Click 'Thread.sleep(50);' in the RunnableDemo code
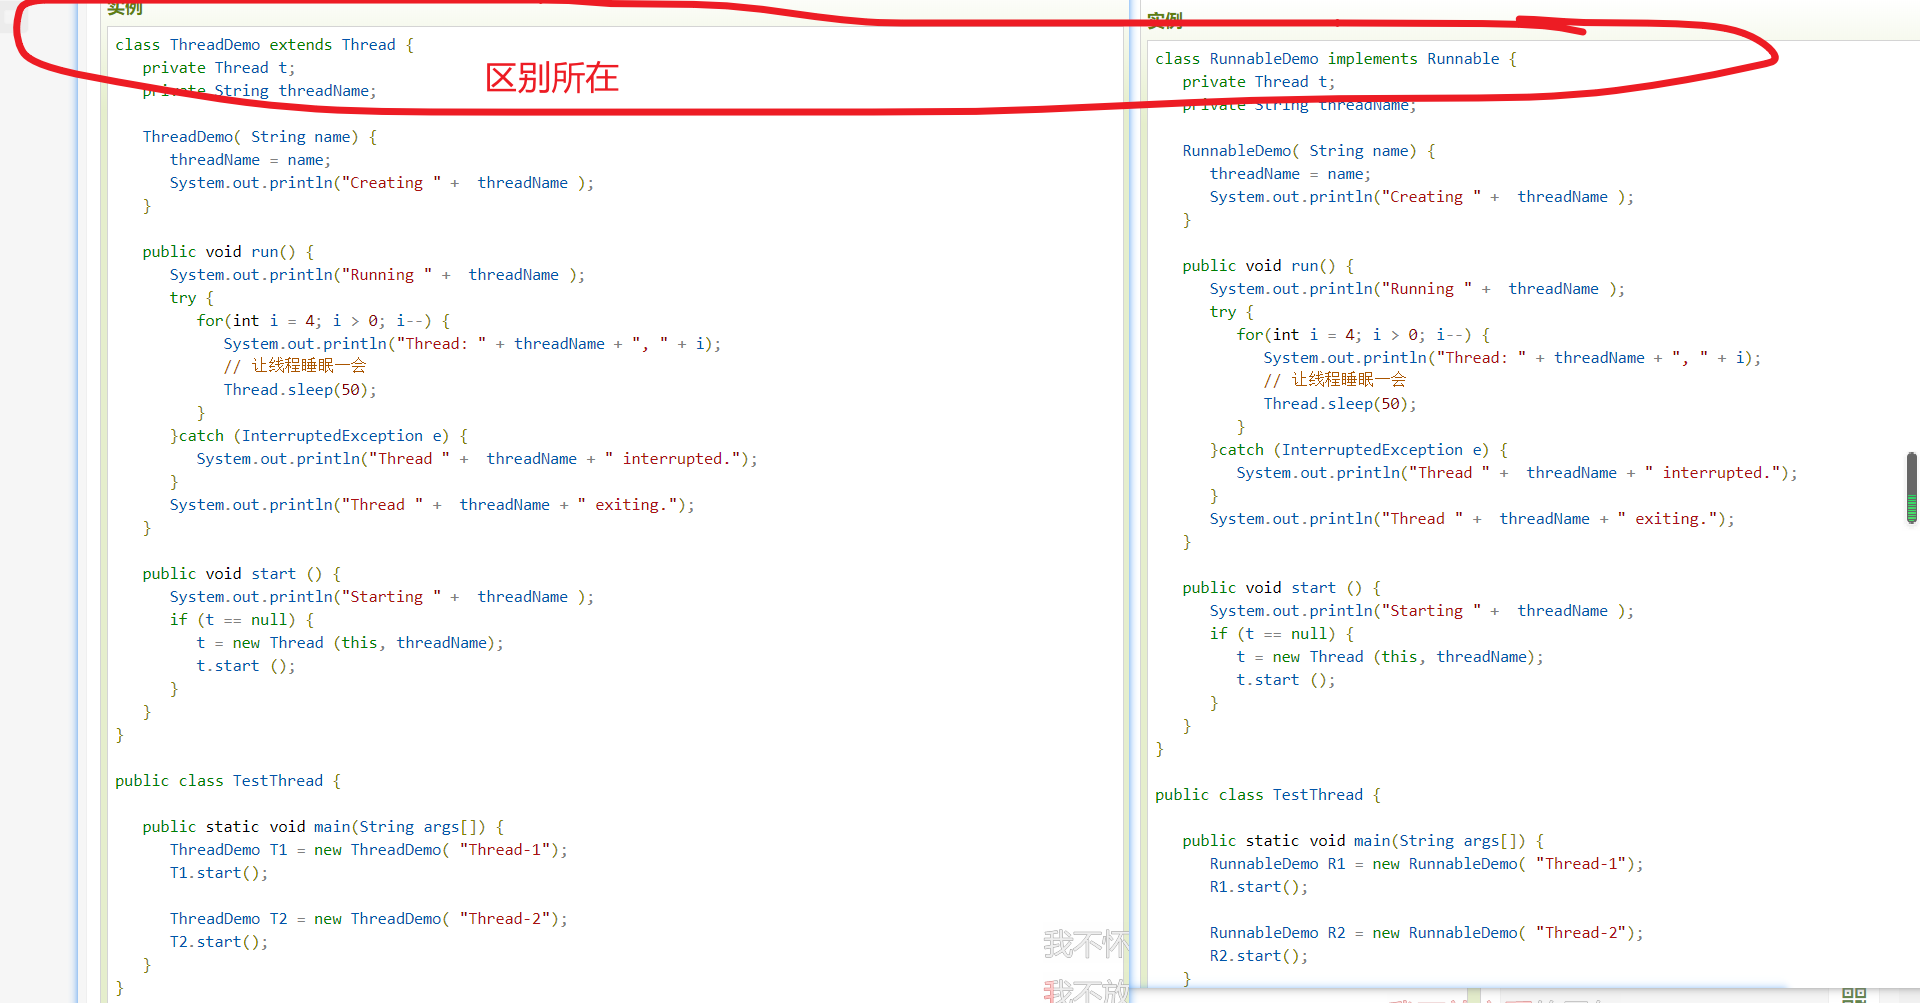The width and height of the screenshot is (1920, 1003). click(1340, 404)
